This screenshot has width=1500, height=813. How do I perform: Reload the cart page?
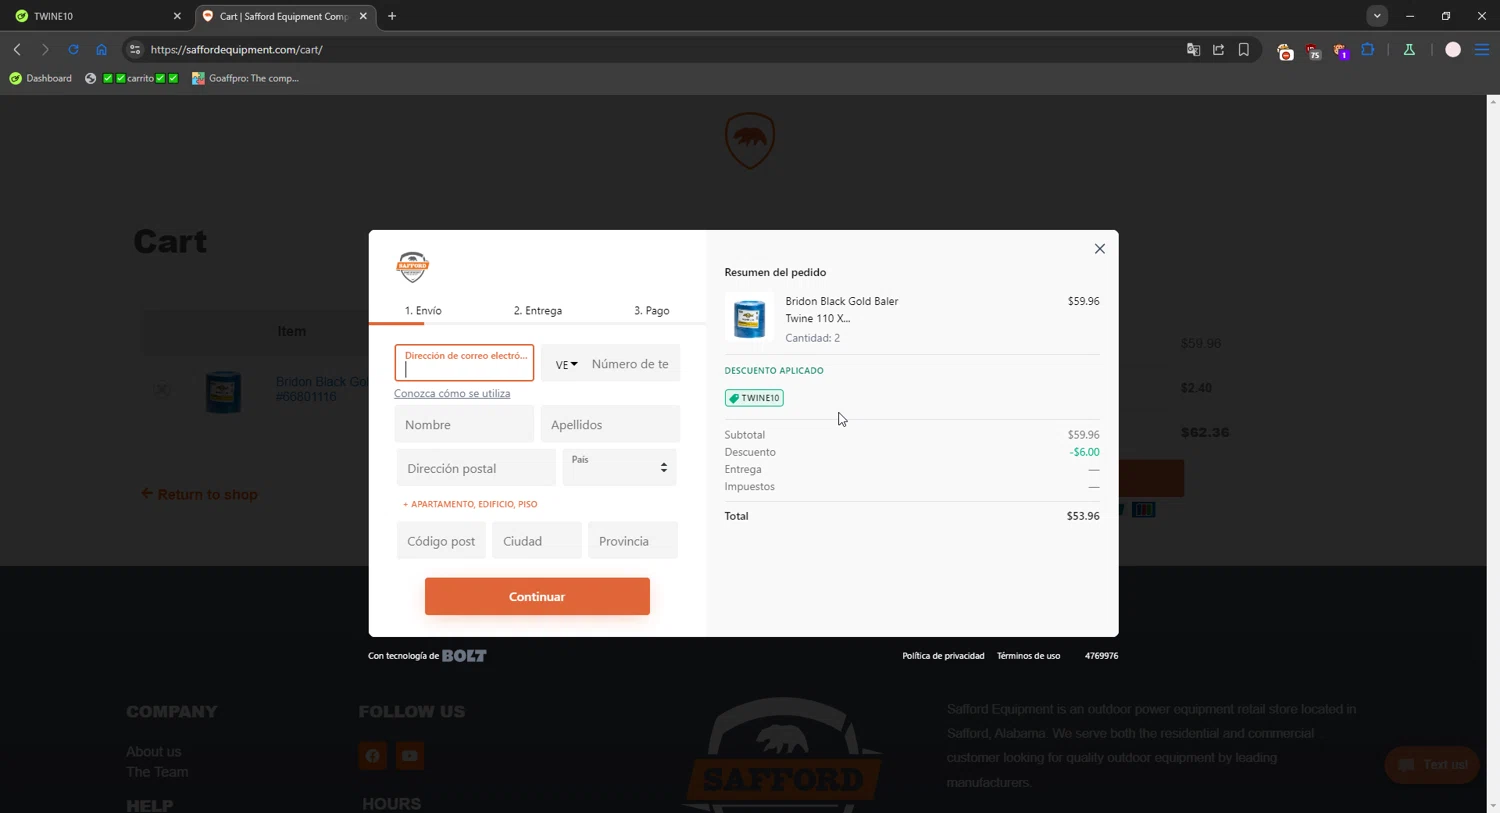pyautogui.click(x=73, y=49)
